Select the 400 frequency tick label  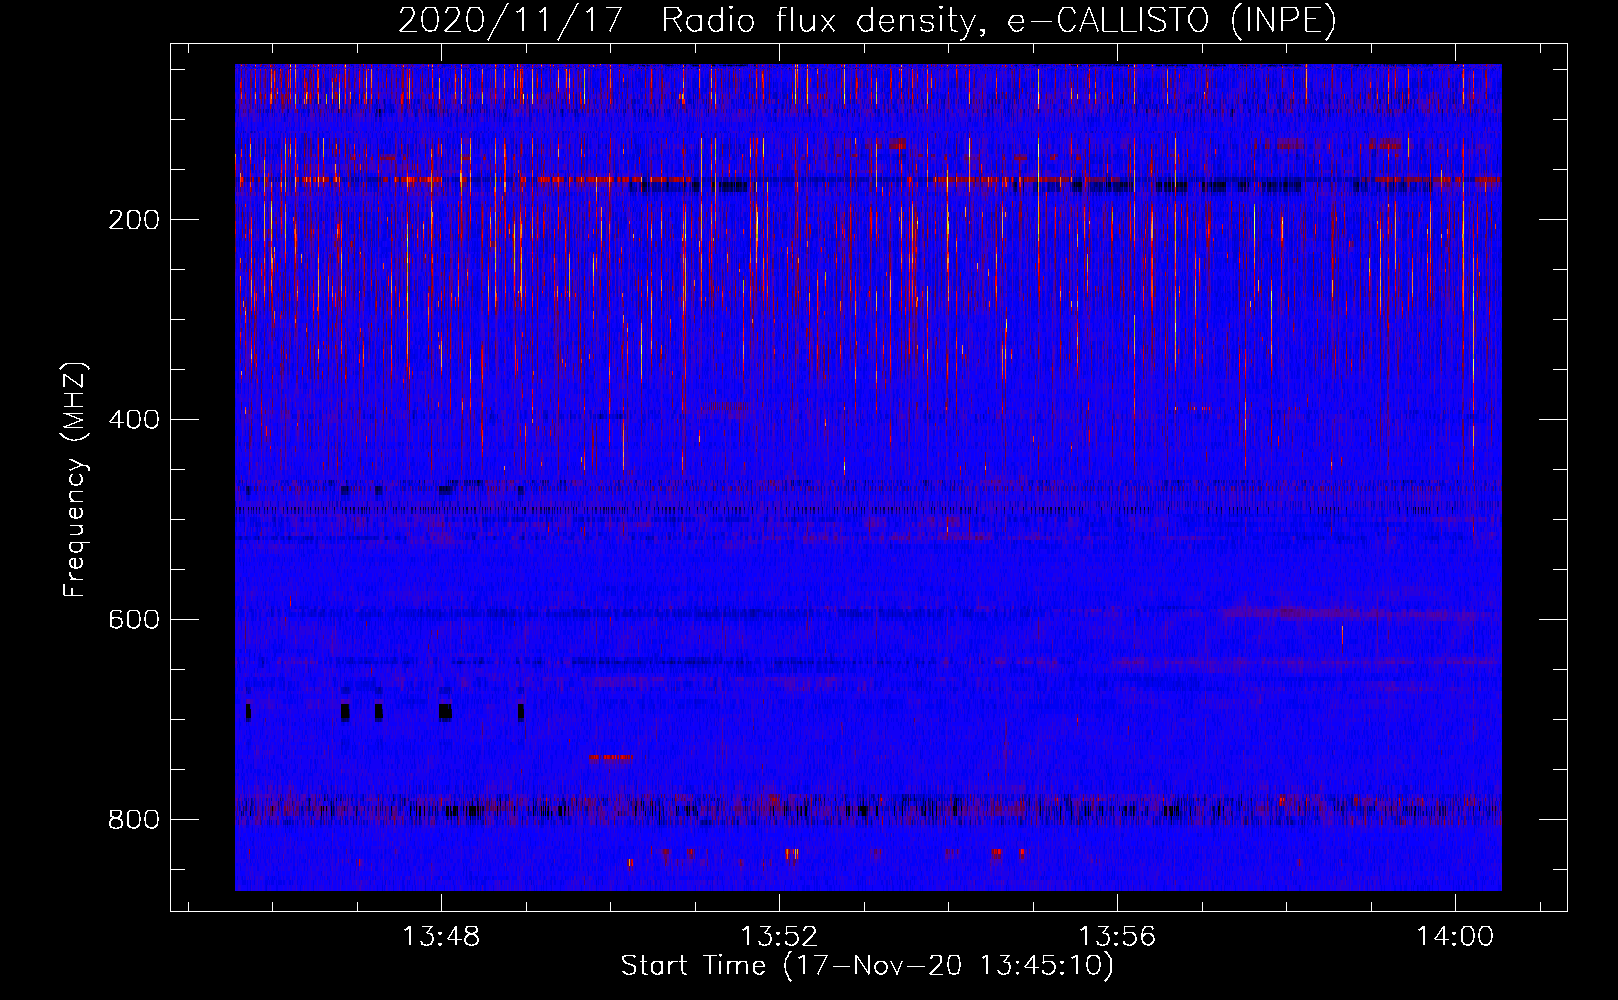134,420
